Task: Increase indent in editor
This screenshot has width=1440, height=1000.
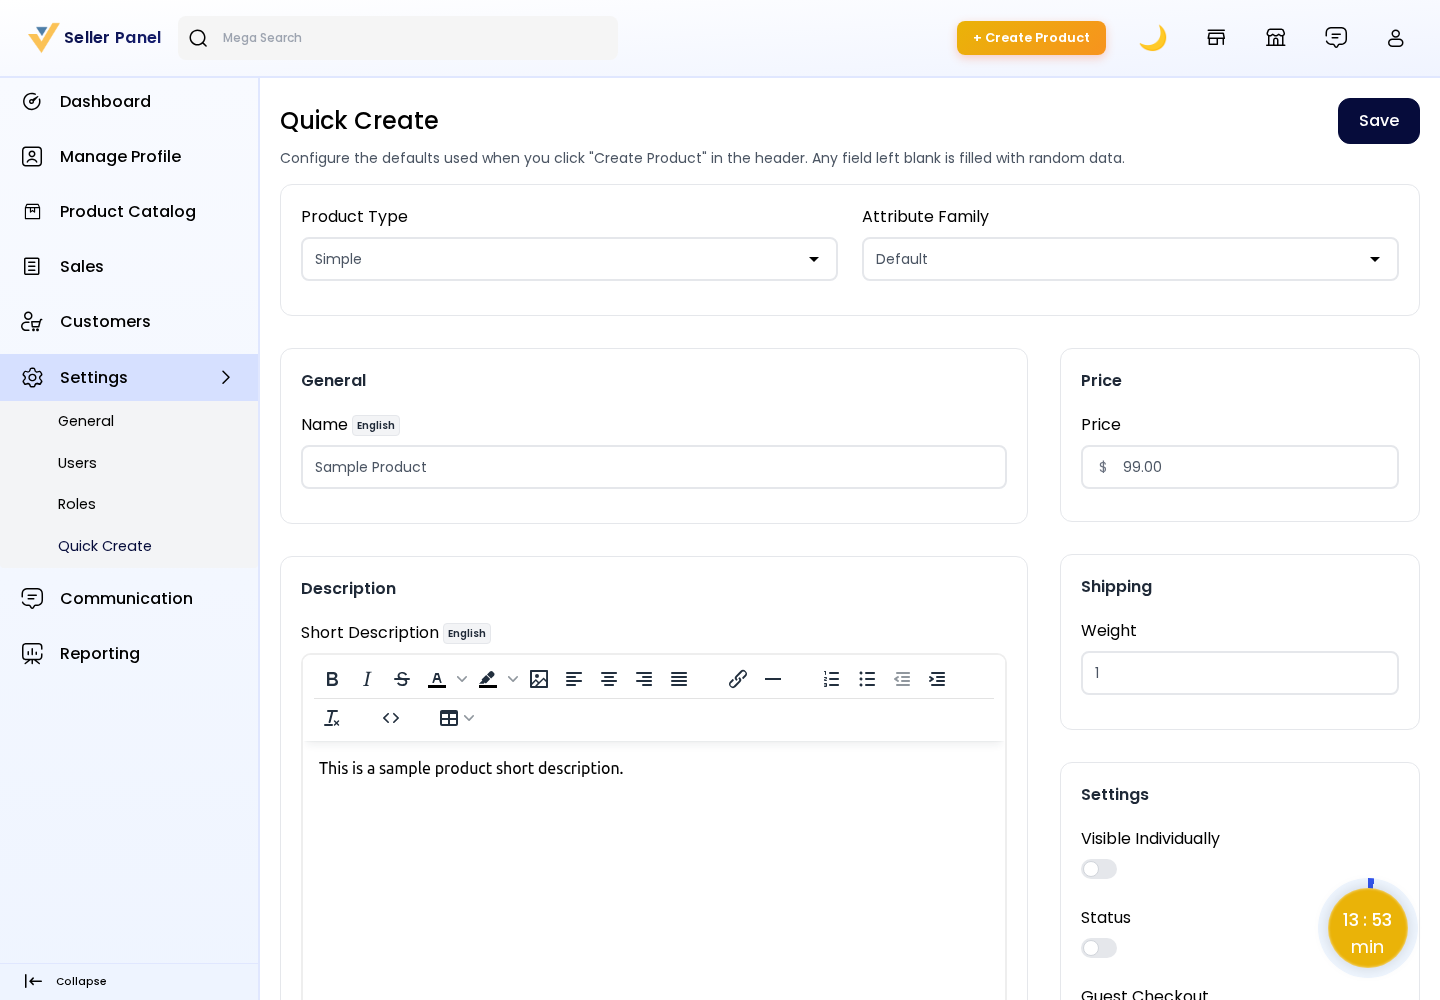Action: [937, 679]
